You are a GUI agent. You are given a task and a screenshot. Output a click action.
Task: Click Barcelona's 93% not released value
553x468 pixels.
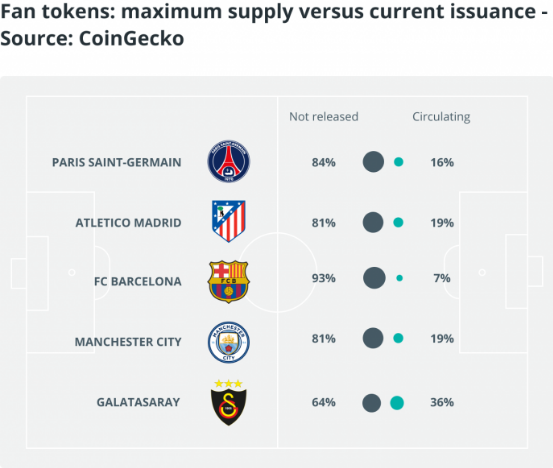(x=323, y=278)
